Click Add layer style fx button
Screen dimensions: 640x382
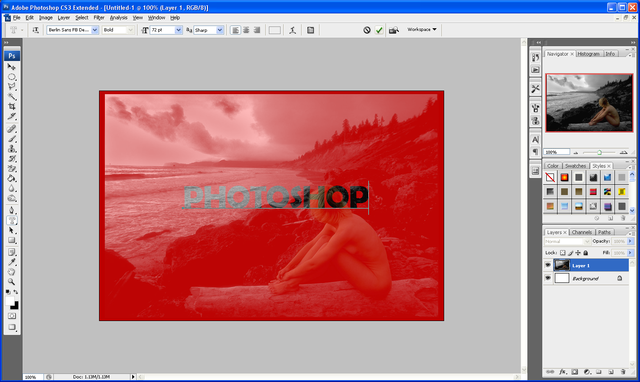pyautogui.click(x=562, y=372)
